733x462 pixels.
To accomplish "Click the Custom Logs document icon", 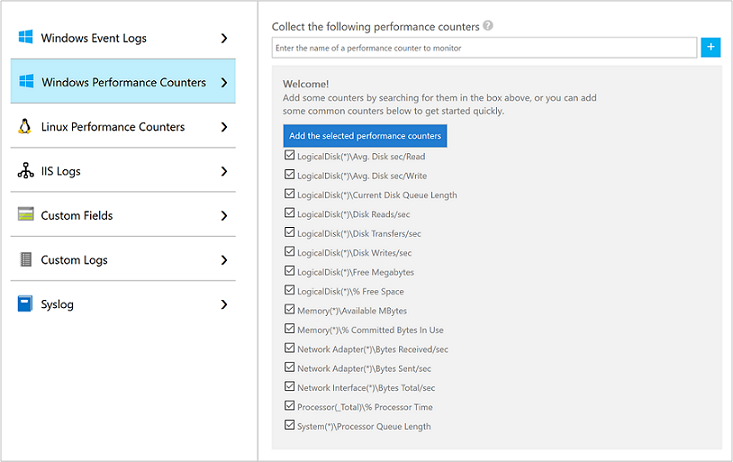I will point(26,260).
